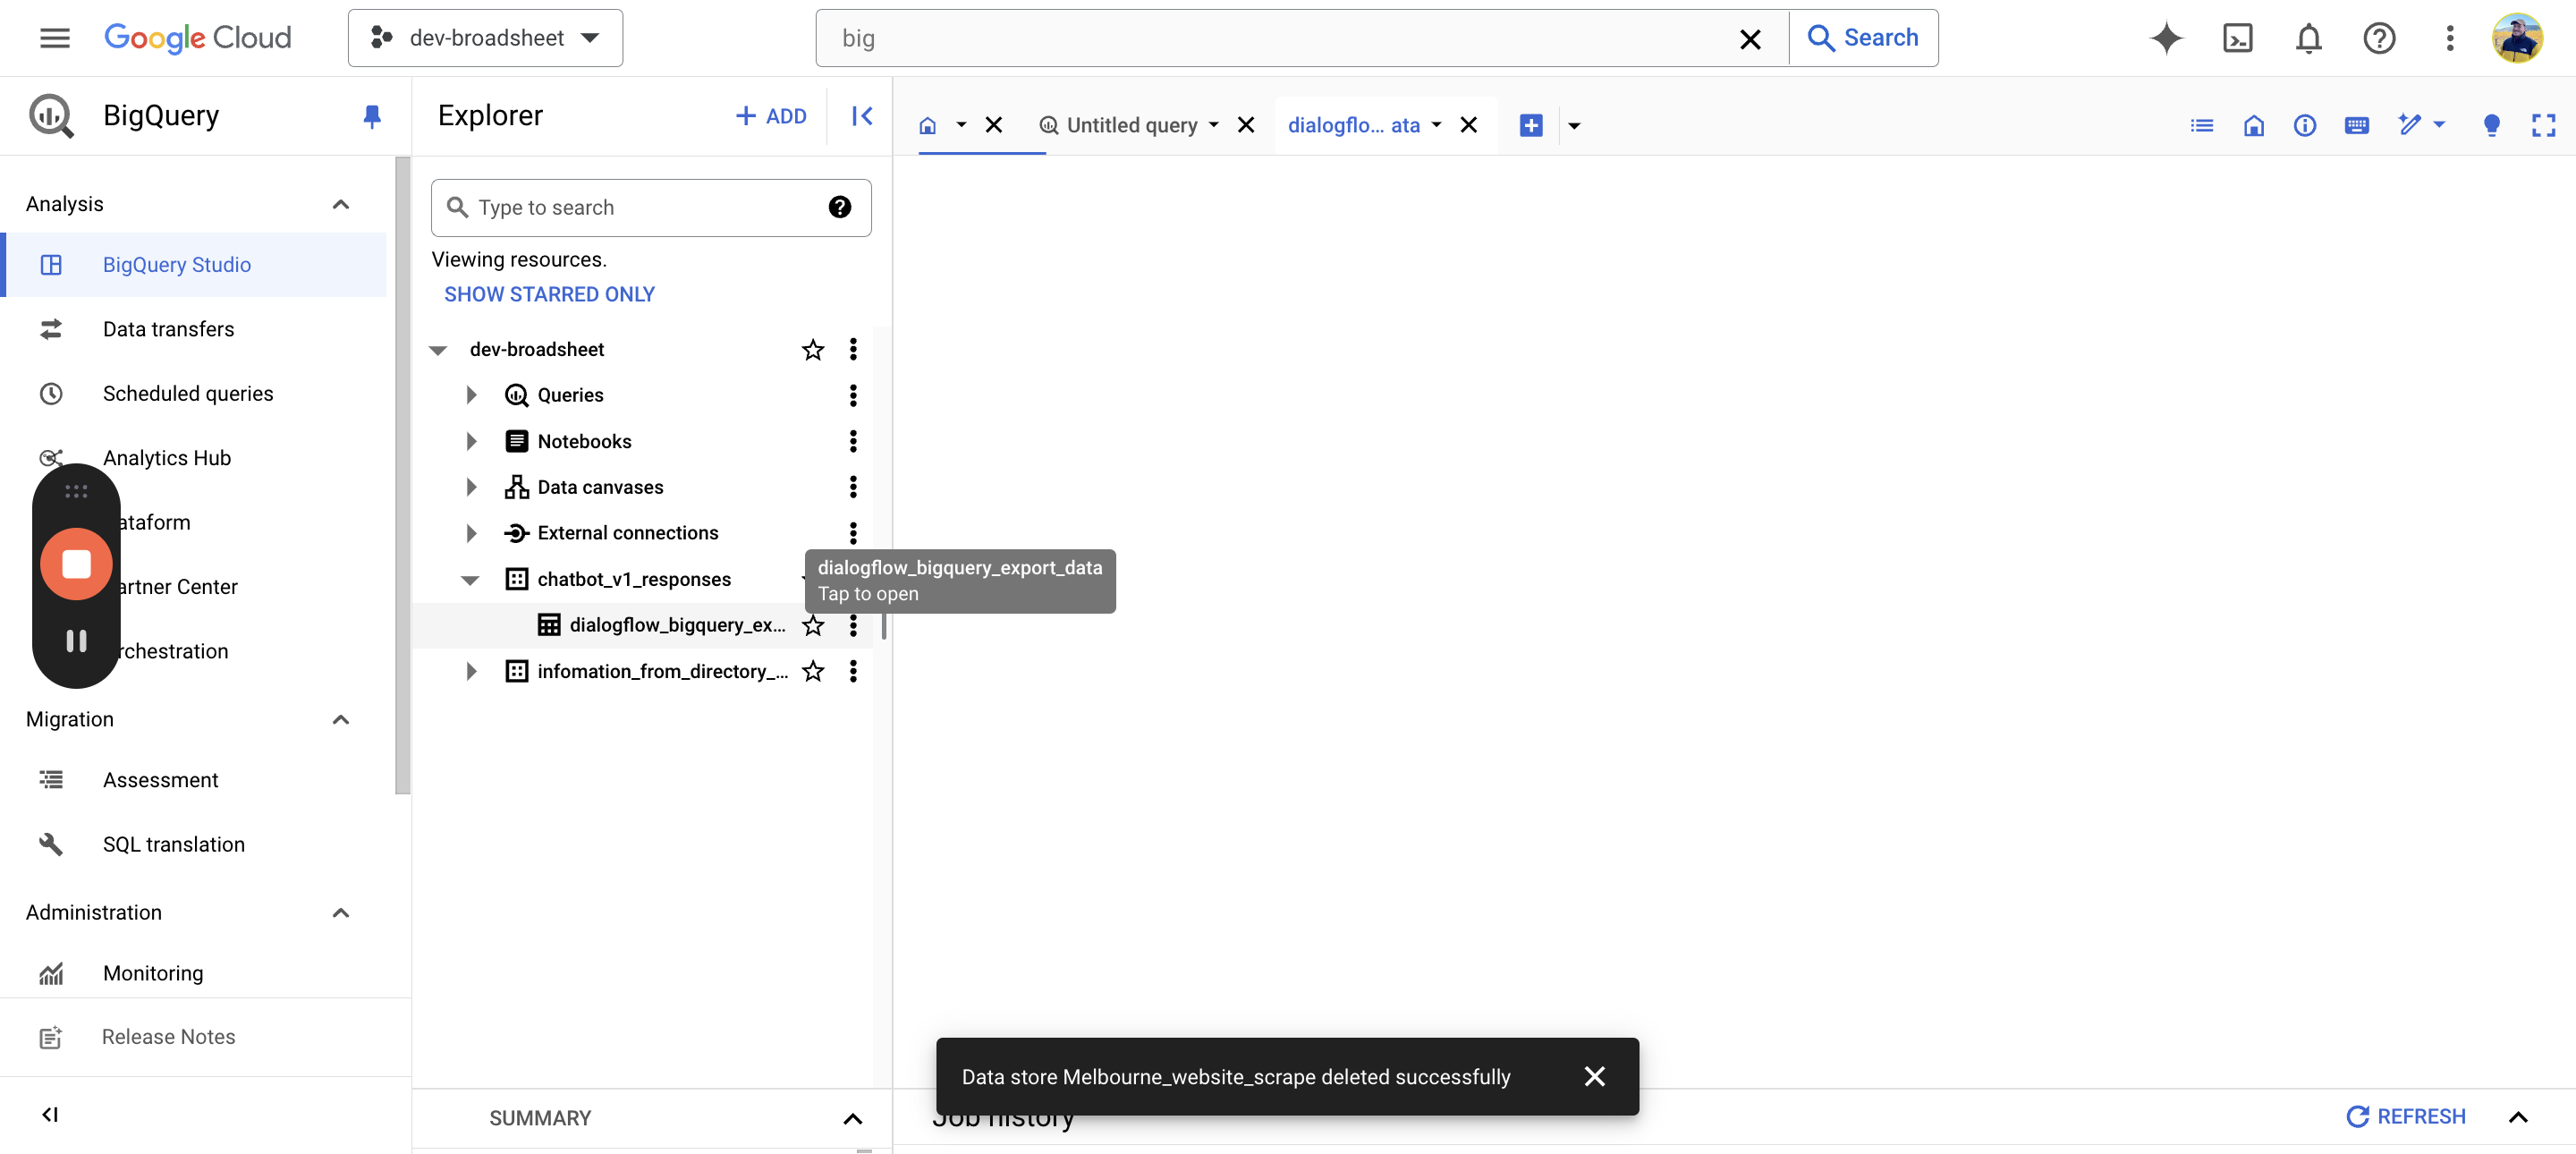This screenshot has width=2576, height=1154.
Task: Star the infomation_from_directory dataset
Action: [813, 671]
